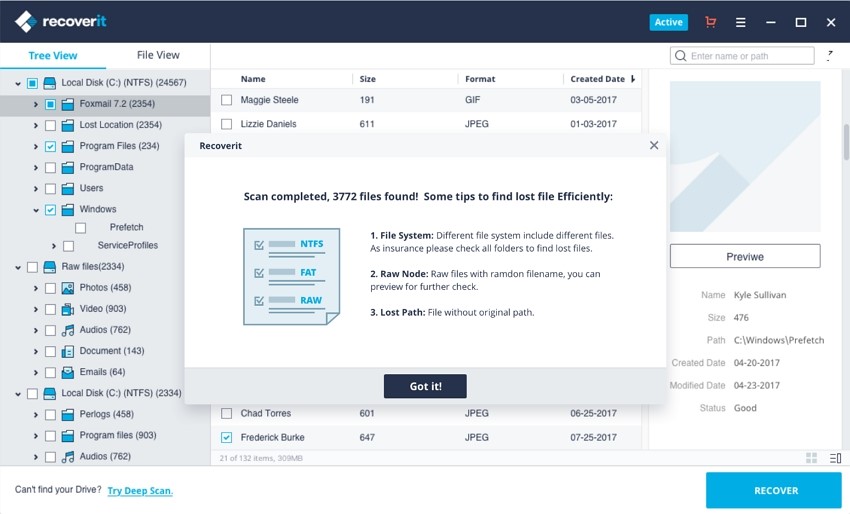850x514 pixels.
Task: Click the Photos category icon
Action: (x=68, y=288)
